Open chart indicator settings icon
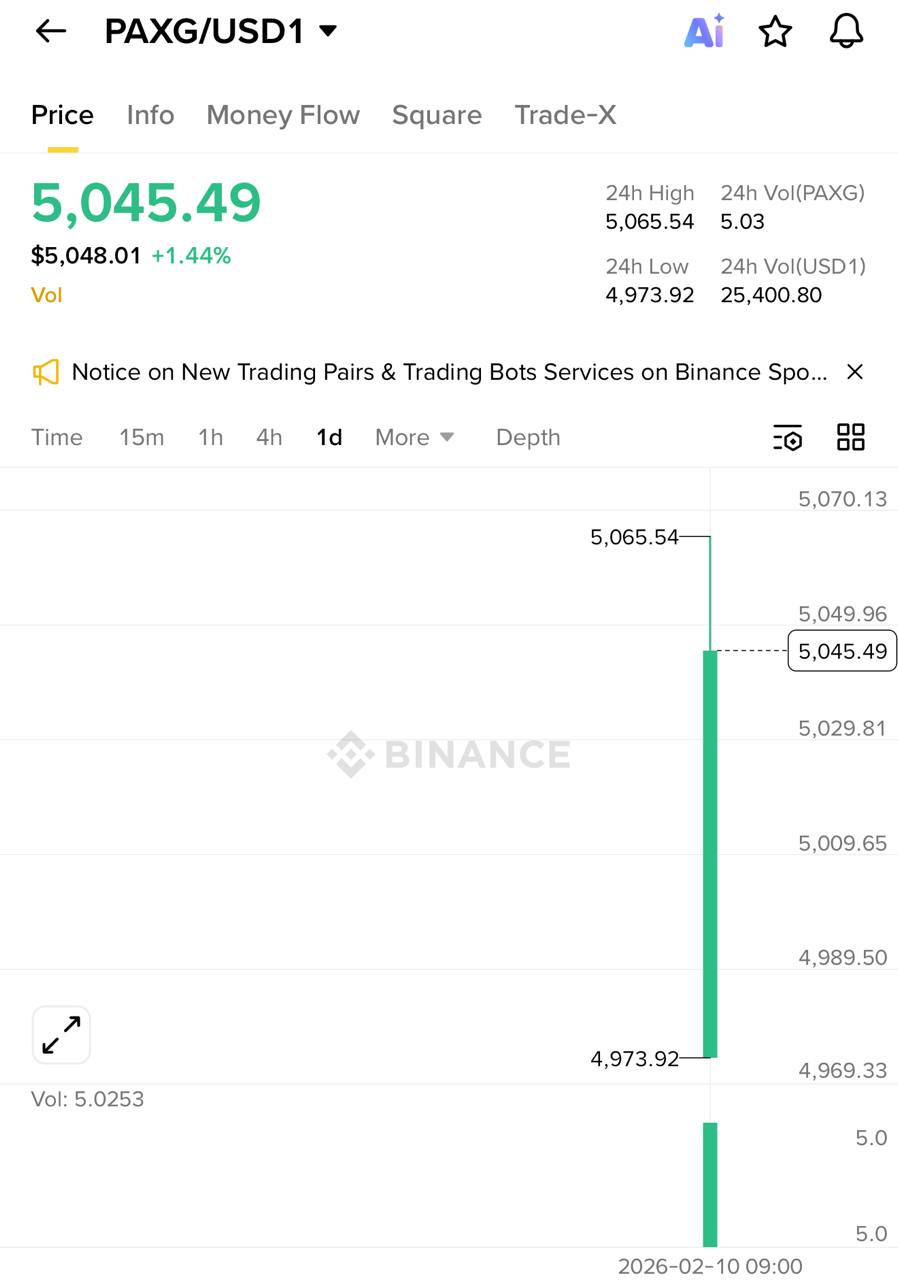The image size is (898, 1280). (x=788, y=437)
